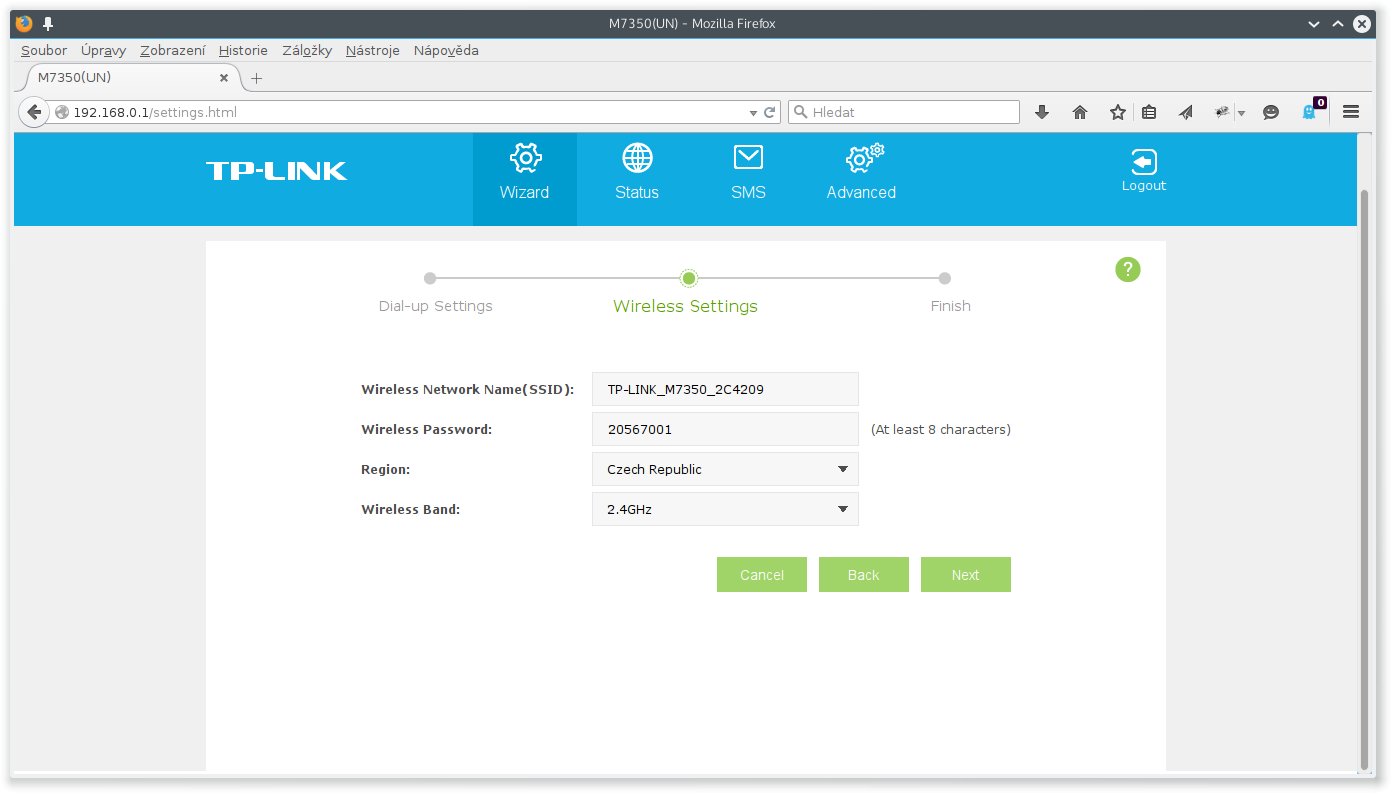Open the bug extension dropdown arrow
Screen dimensions: 1392x794
tap(1241, 113)
